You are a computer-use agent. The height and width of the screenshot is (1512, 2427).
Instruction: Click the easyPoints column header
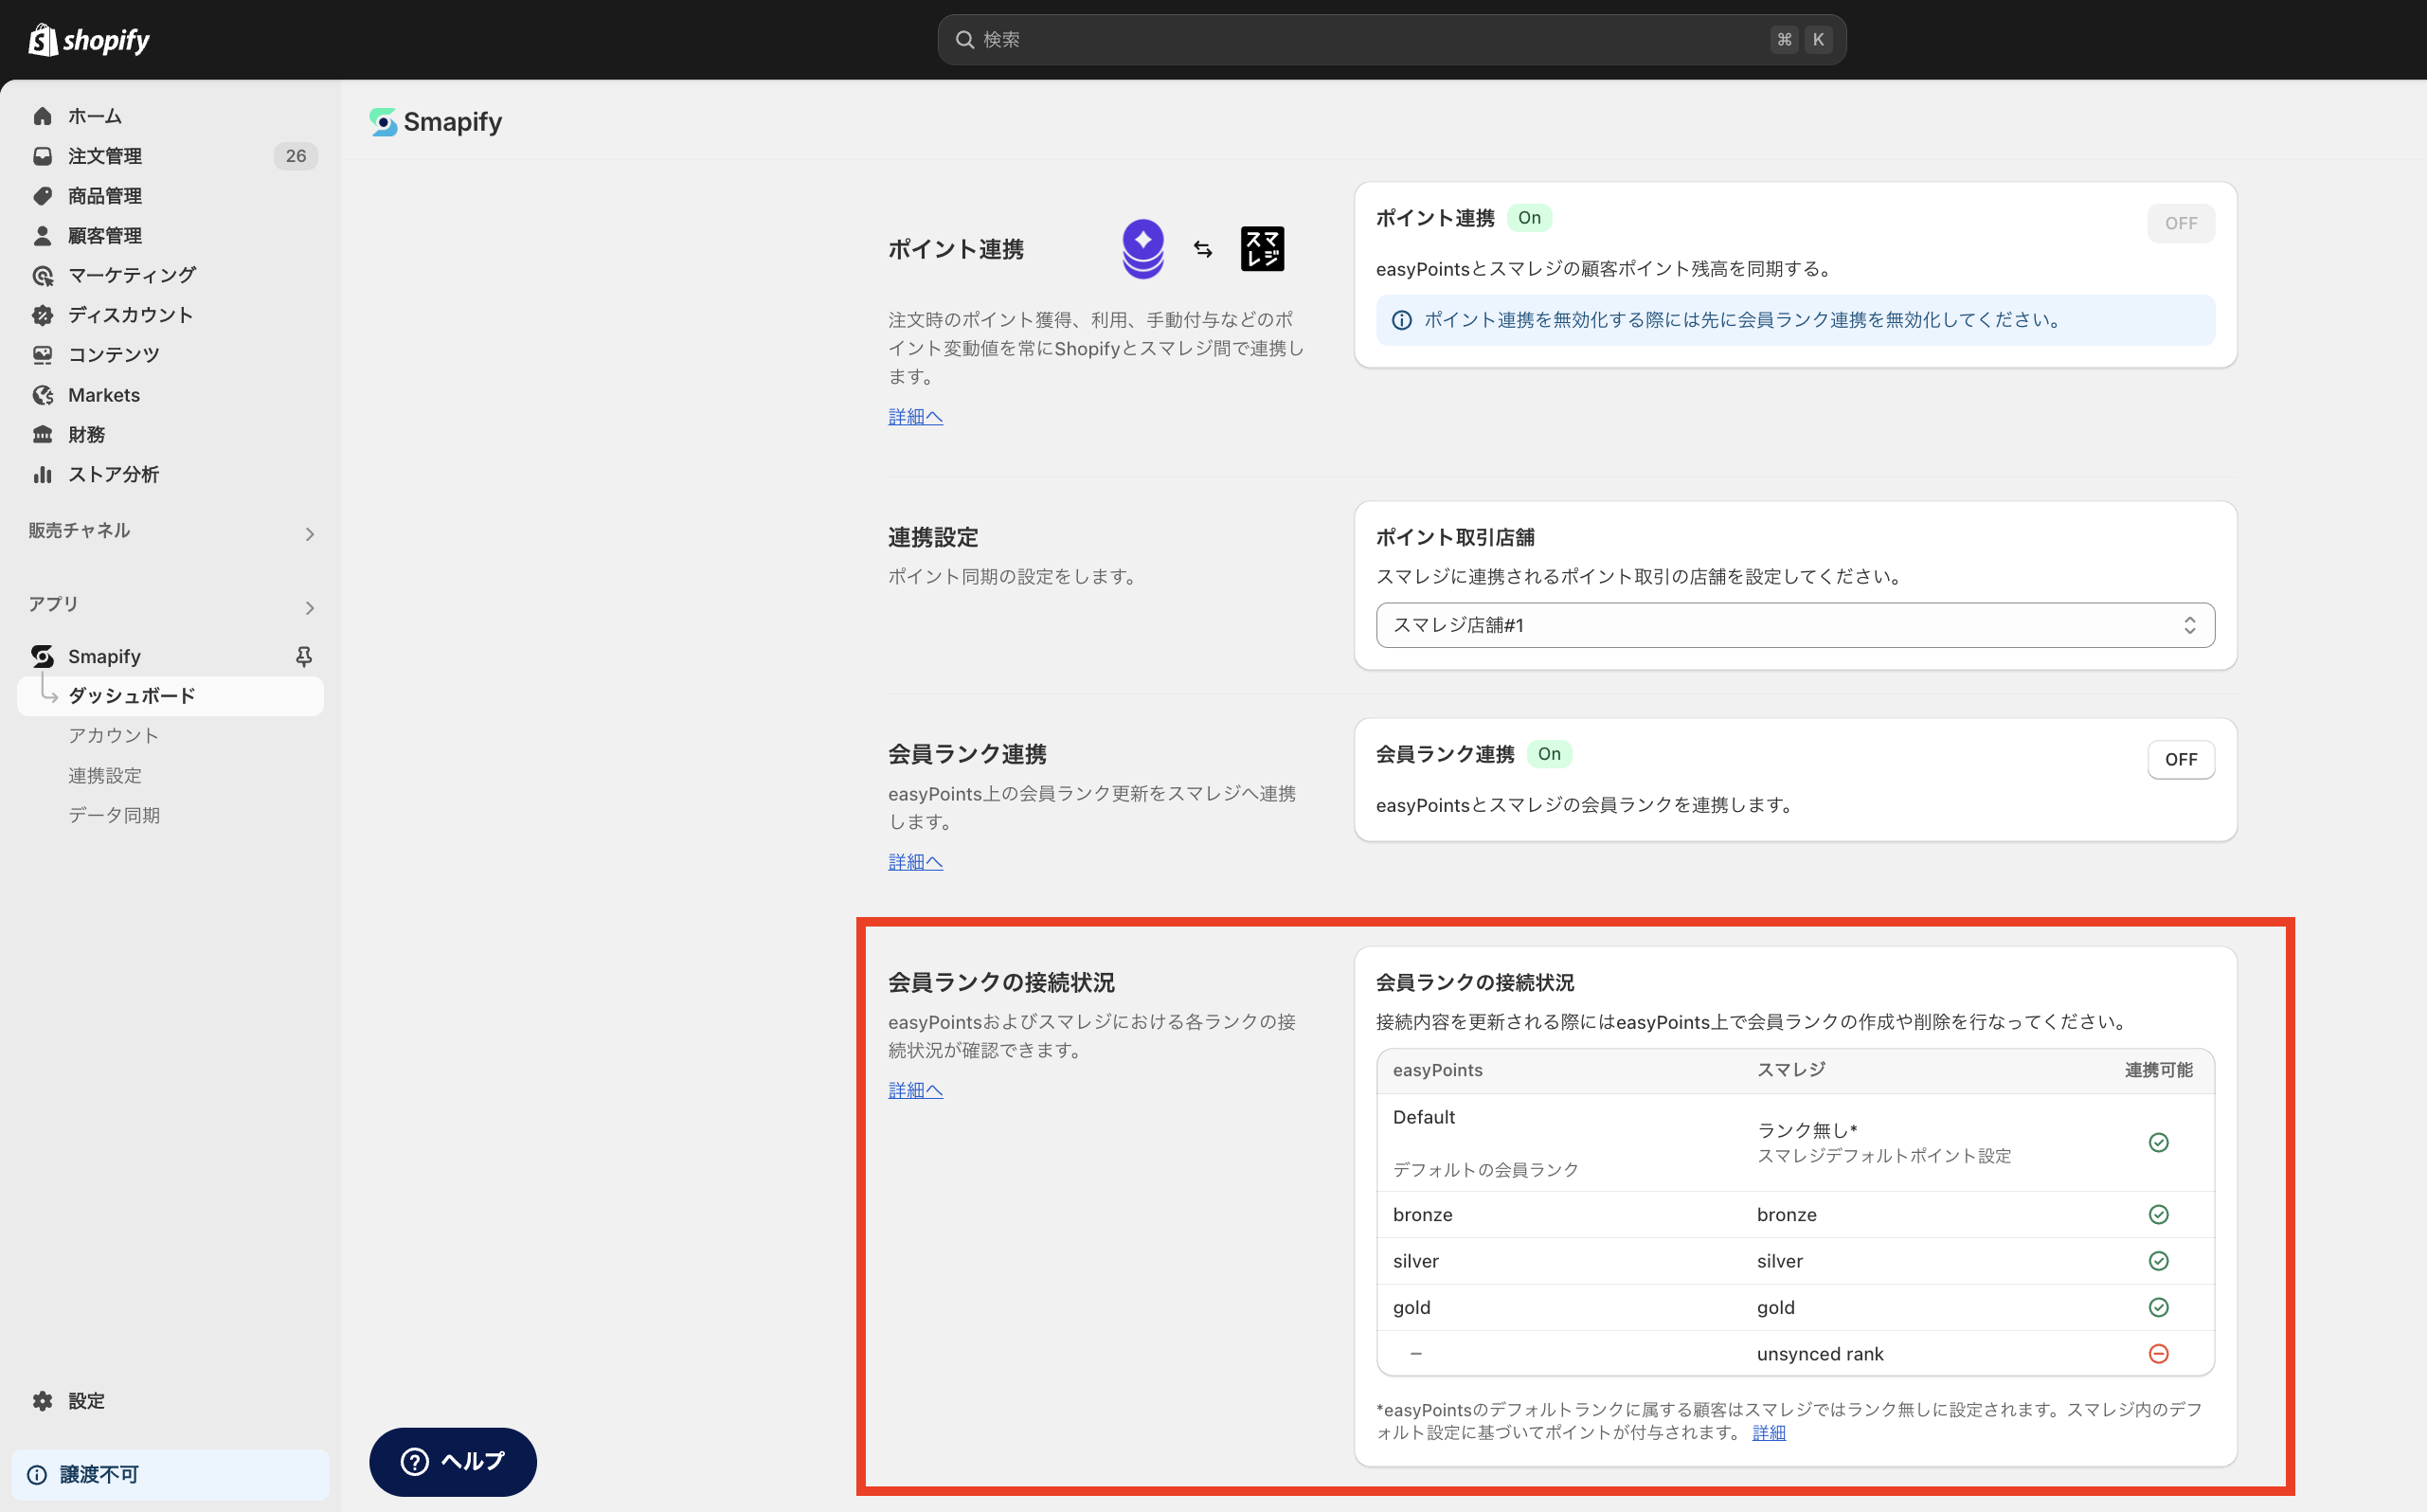click(x=1437, y=1070)
